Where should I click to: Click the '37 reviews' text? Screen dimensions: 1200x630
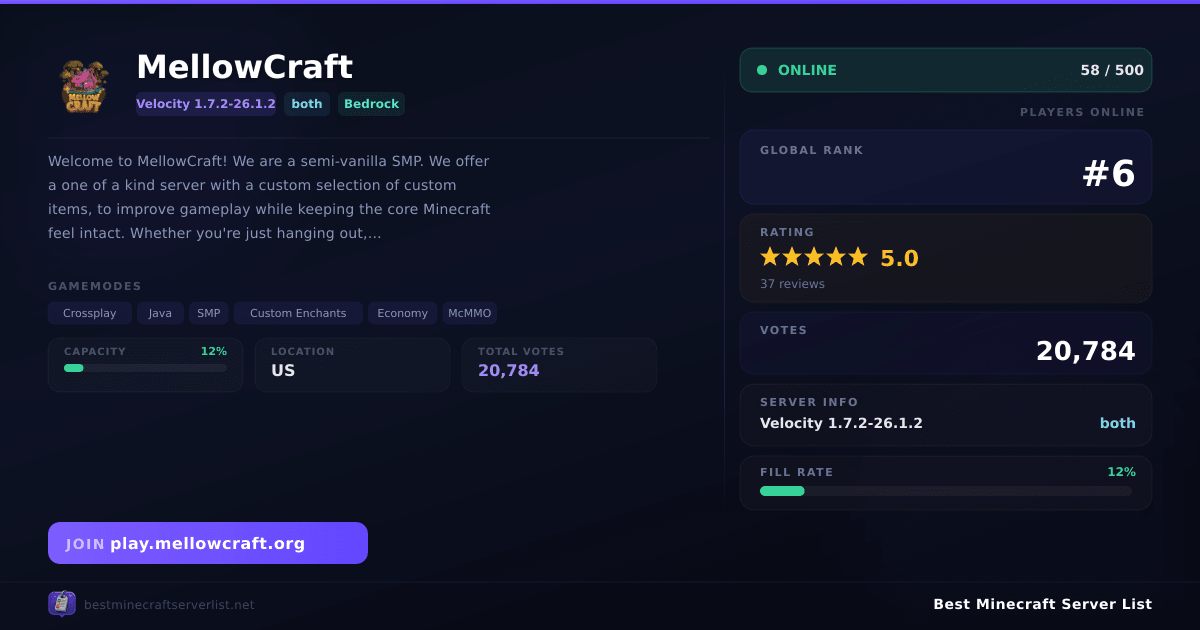[x=792, y=284]
